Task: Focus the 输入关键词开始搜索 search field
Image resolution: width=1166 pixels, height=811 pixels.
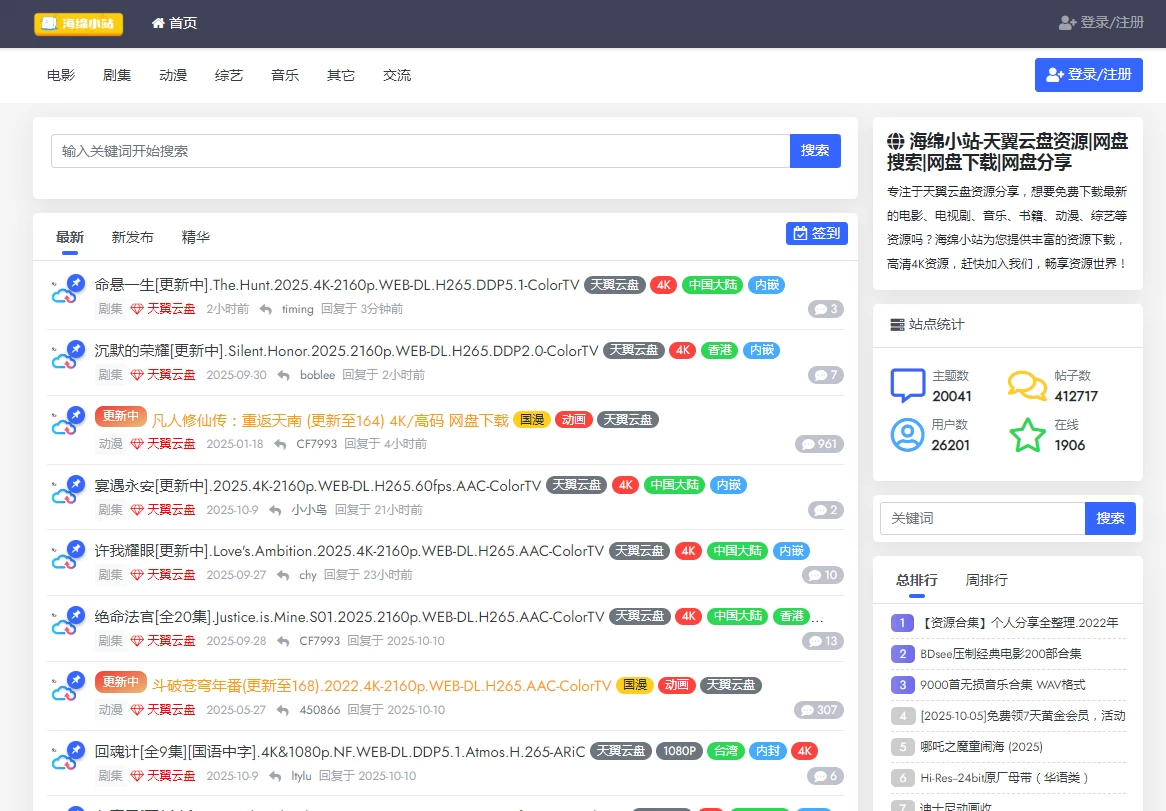Action: [420, 151]
